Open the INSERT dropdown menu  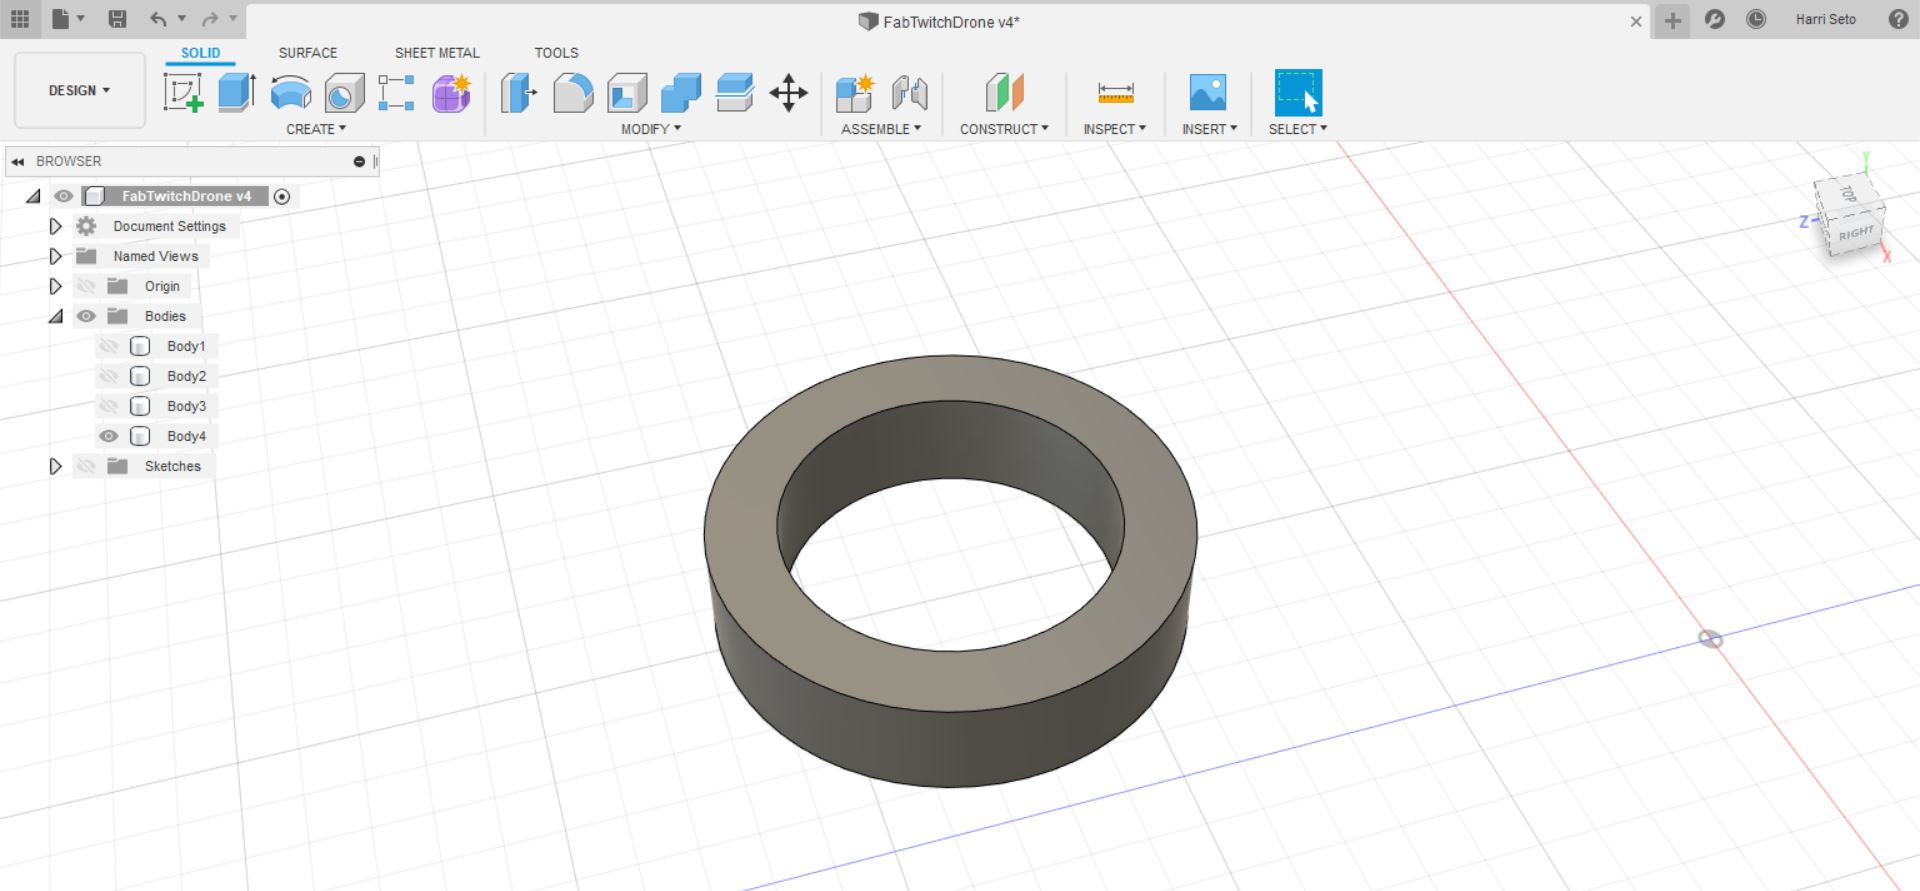[x=1210, y=129]
